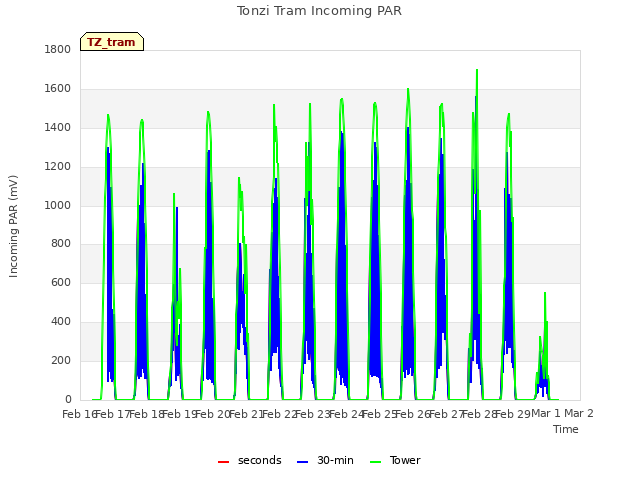640x480 pixels.
Task: Click the 1400 y-axis tick label
Action: [58, 128]
